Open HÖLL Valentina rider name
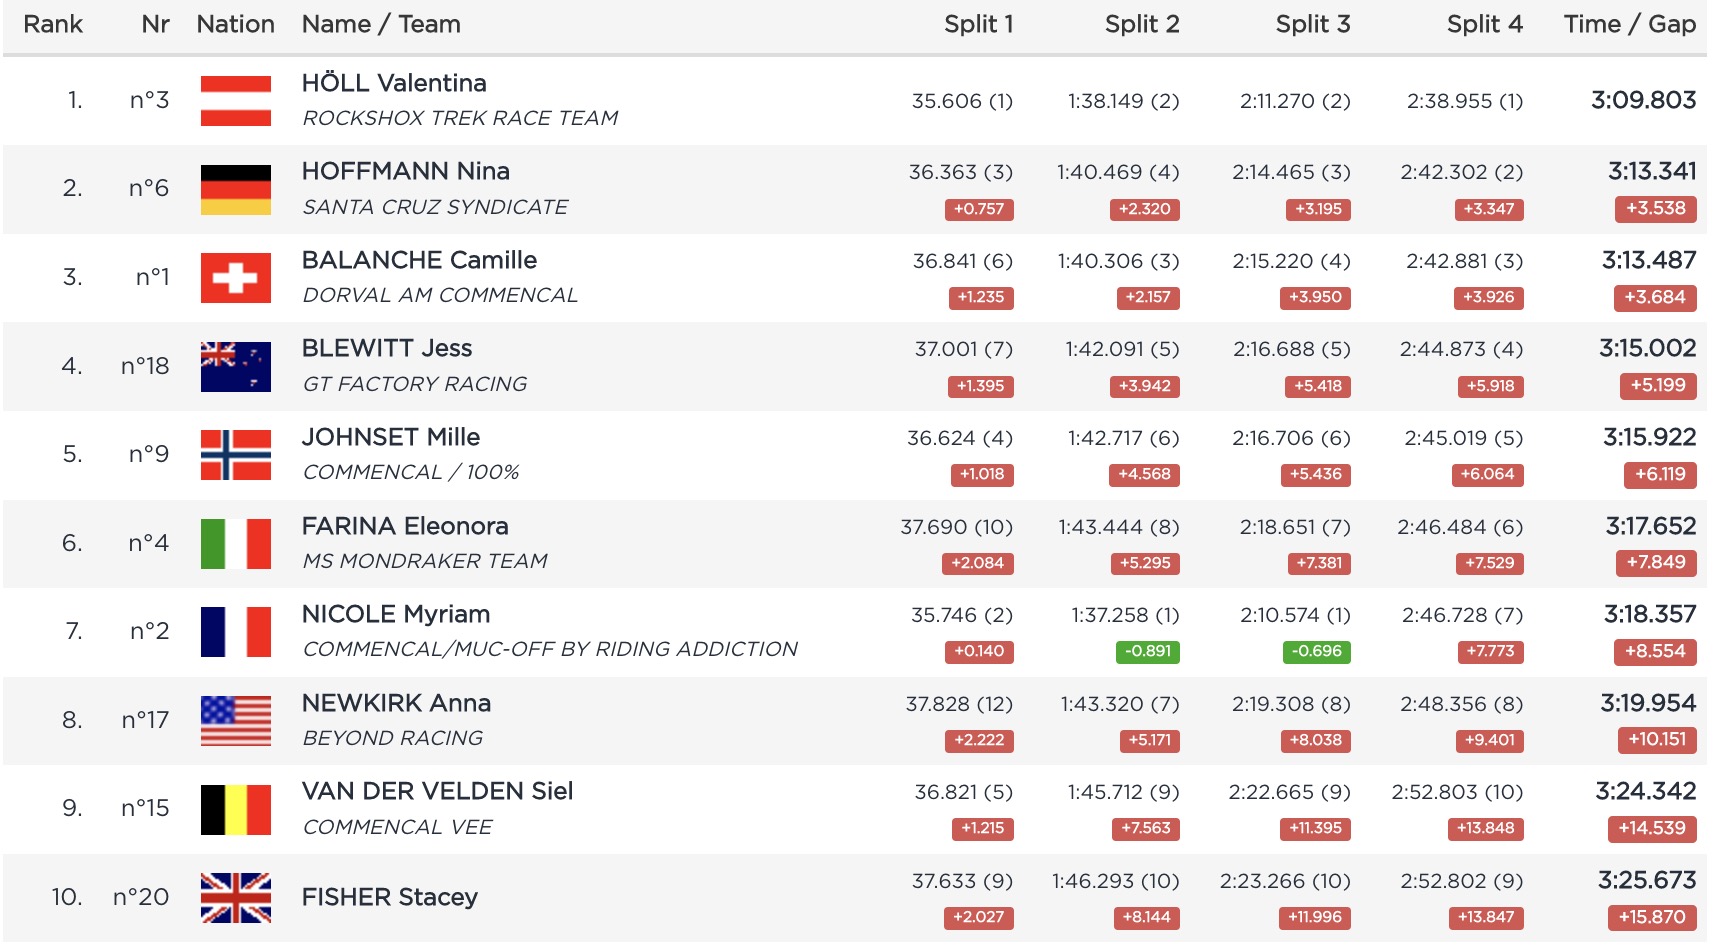The height and width of the screenshot is (948, 1716). pos(394,83)
